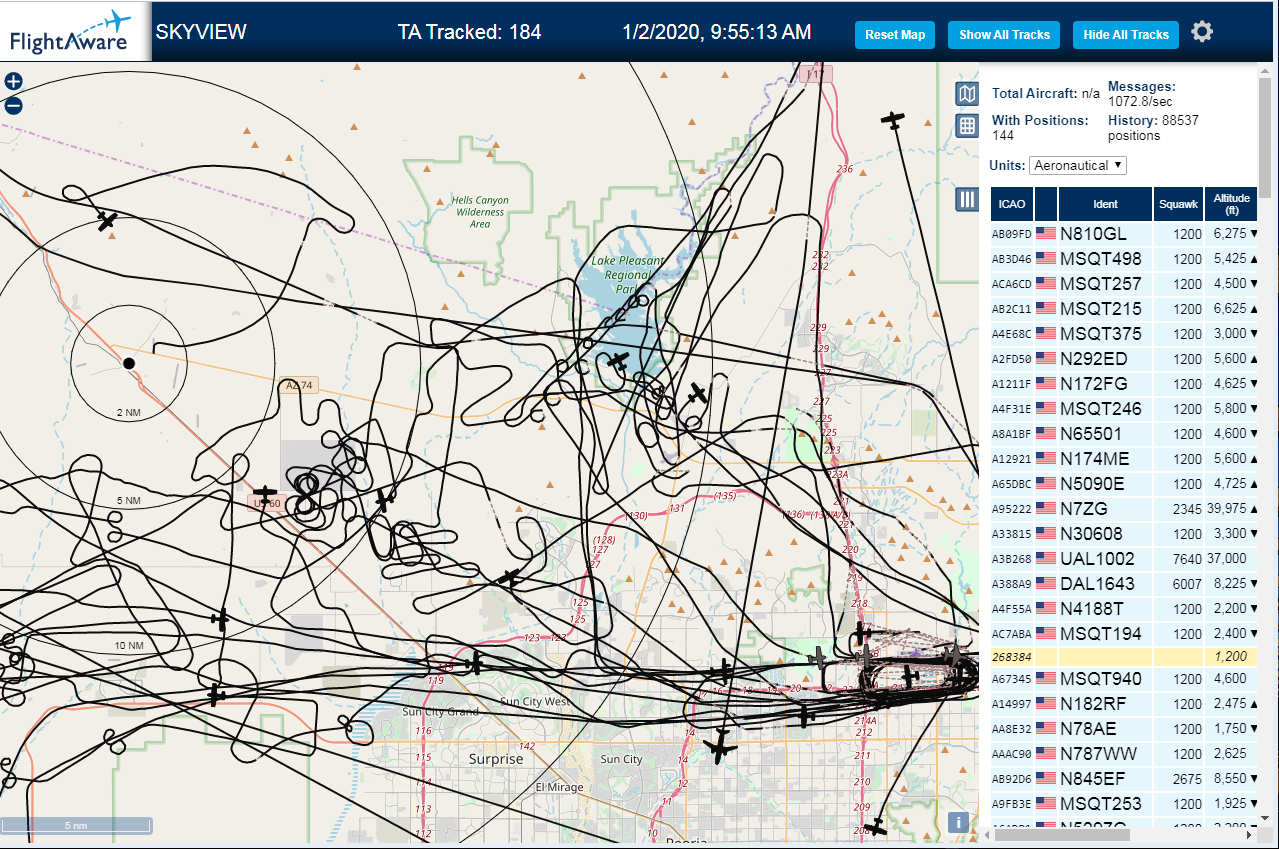
Task: Select the MSQT940 aircraft row
Action: 1125,679
